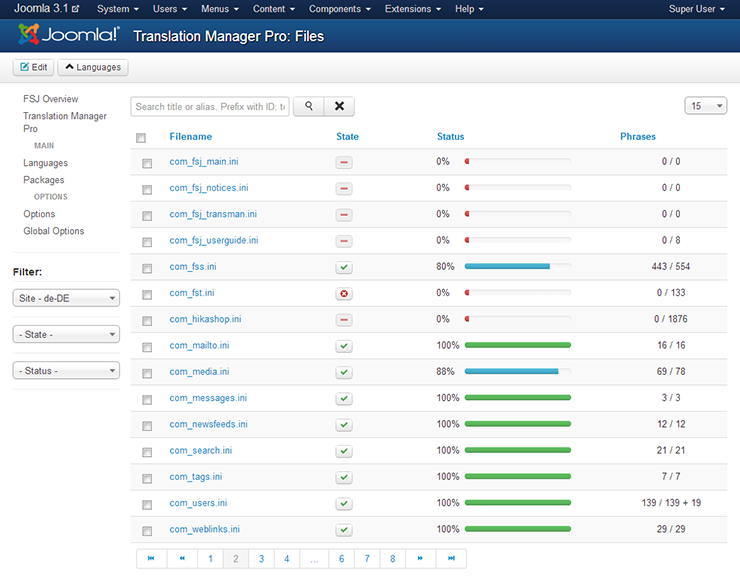Click red error state icon for com_fst.ini
This screenshot has width=740, height=587.
(344, 294)
